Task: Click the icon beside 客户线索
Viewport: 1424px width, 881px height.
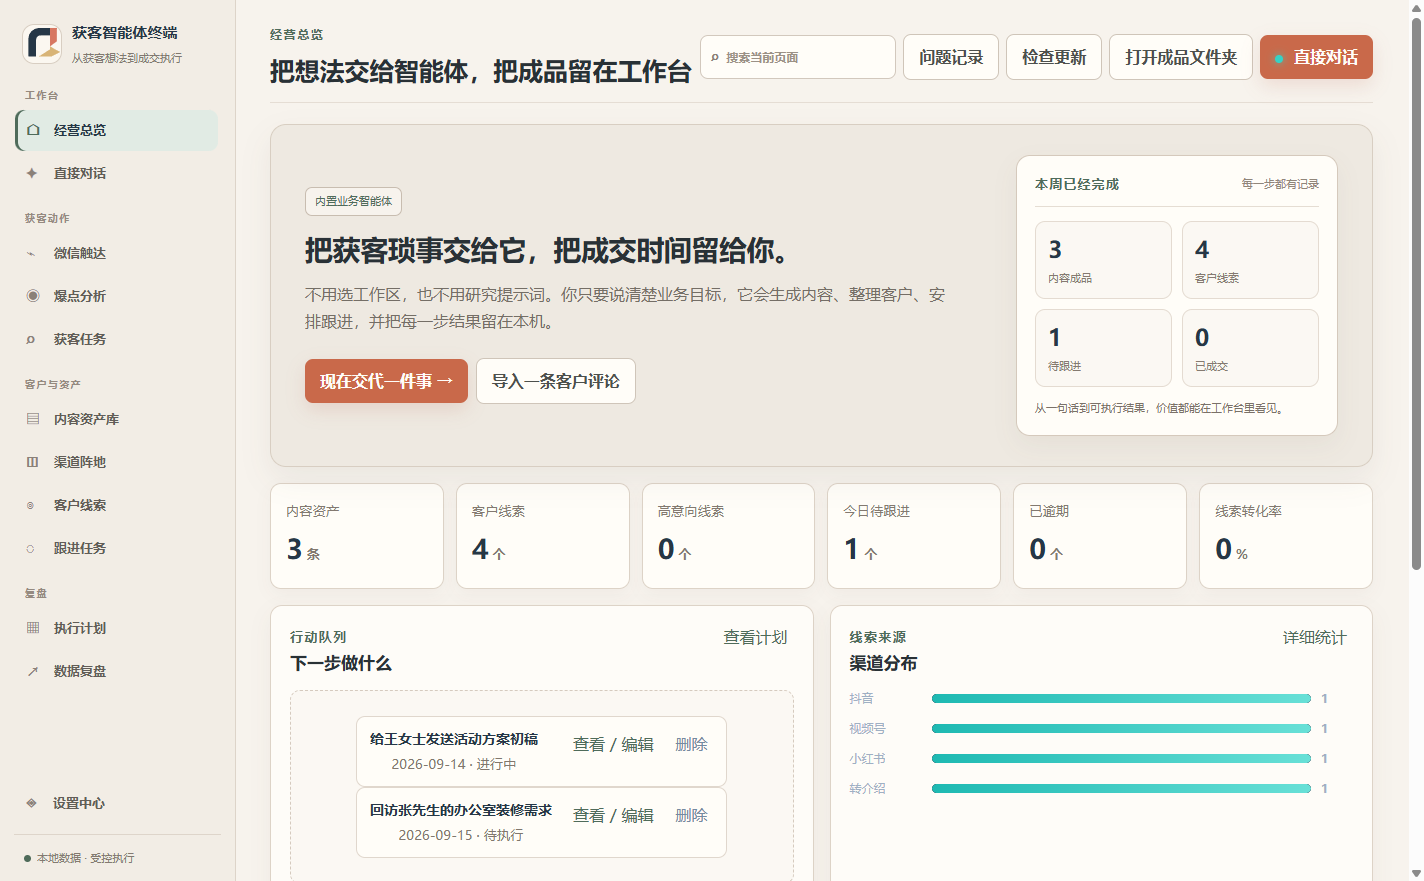Action: pos(31,505)
